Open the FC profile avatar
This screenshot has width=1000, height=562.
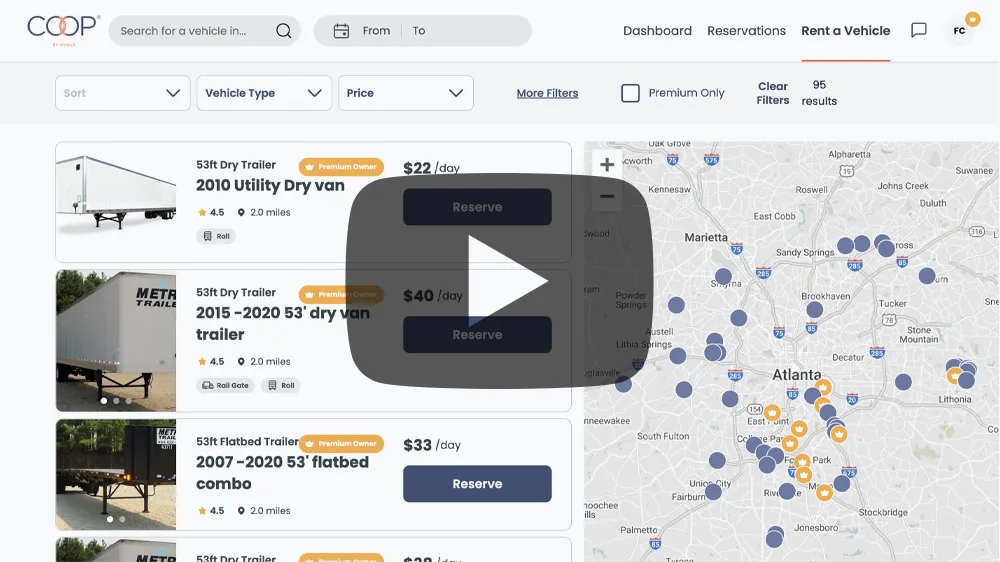[959, 30]
